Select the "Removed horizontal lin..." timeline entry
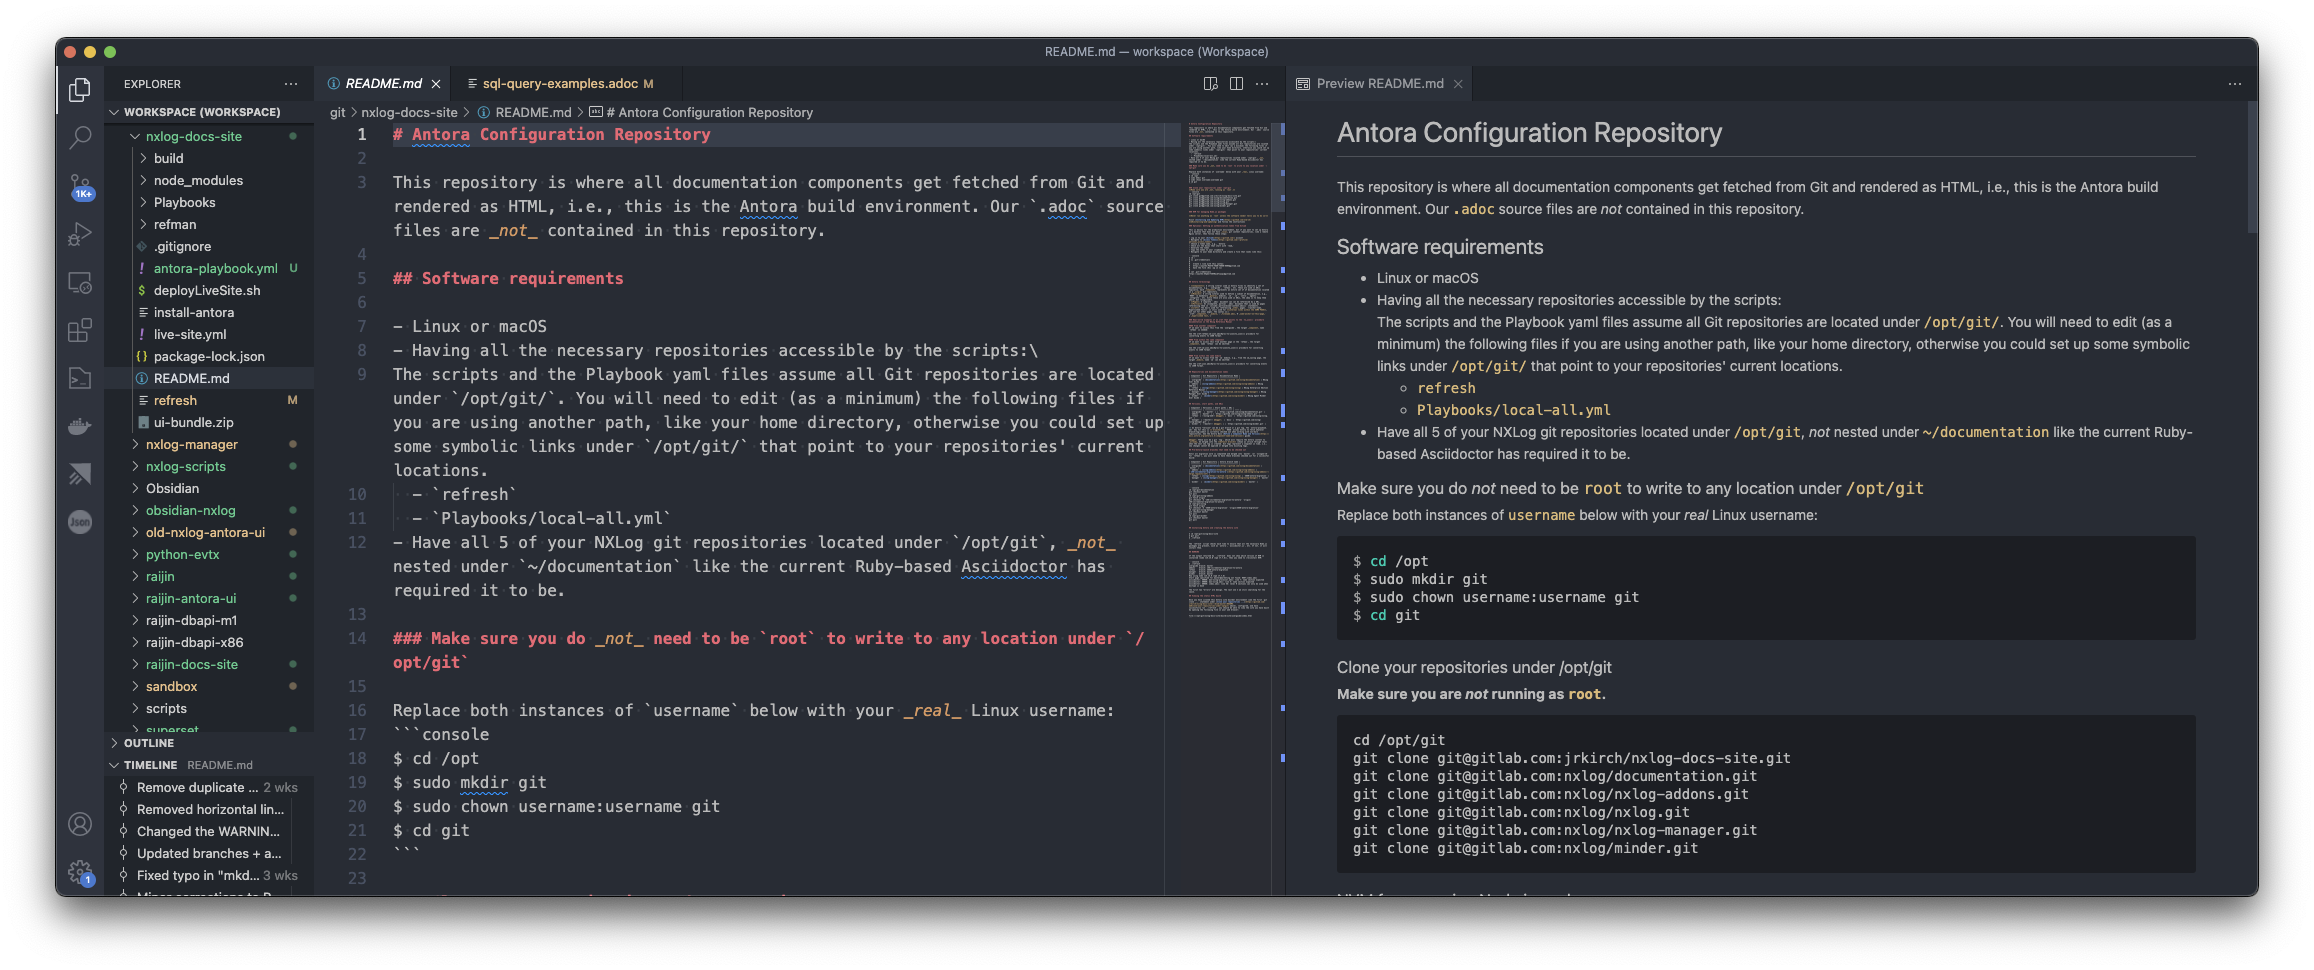2314x970 pixels. tap(208, 809)
